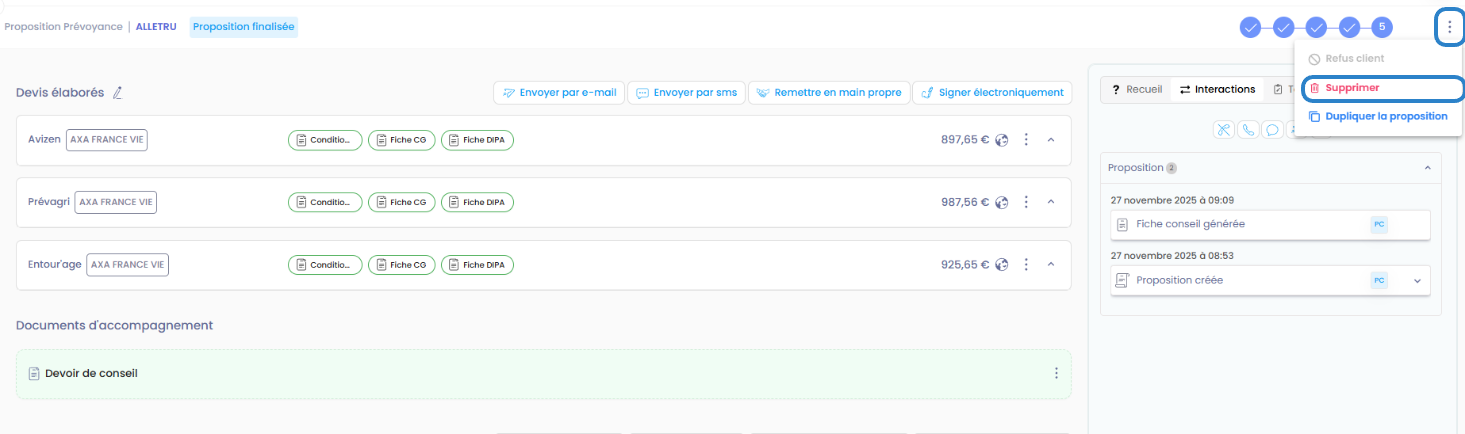Open Fiche CG for the Entour'age quote
This screenshot has height=434, width=1465.
pyautogui.click(x=402, y=265)
